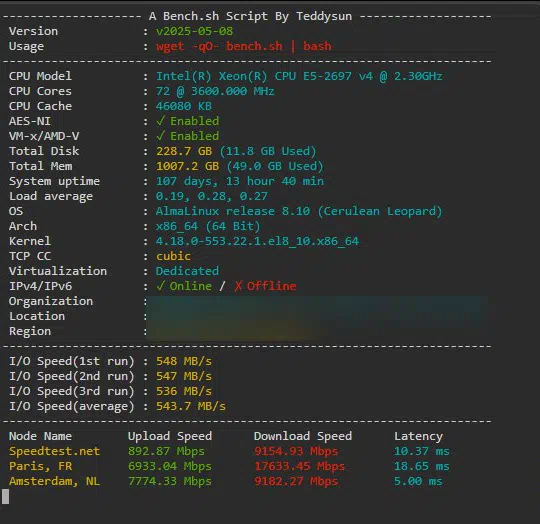Click the kernel version string

point(257,241)
